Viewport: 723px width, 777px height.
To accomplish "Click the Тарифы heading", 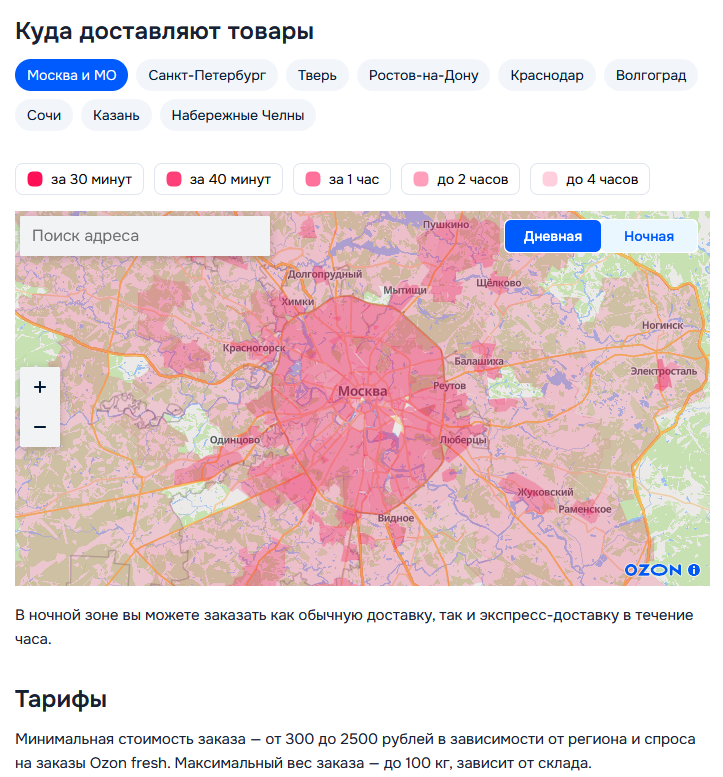I will click(x=61, y=699).
